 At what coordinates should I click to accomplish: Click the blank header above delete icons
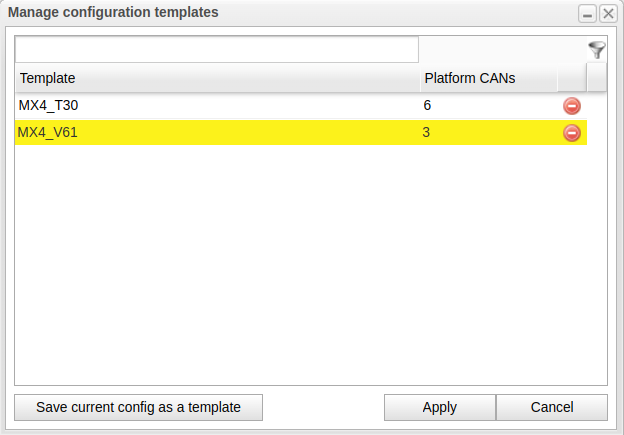coord(572,78)
